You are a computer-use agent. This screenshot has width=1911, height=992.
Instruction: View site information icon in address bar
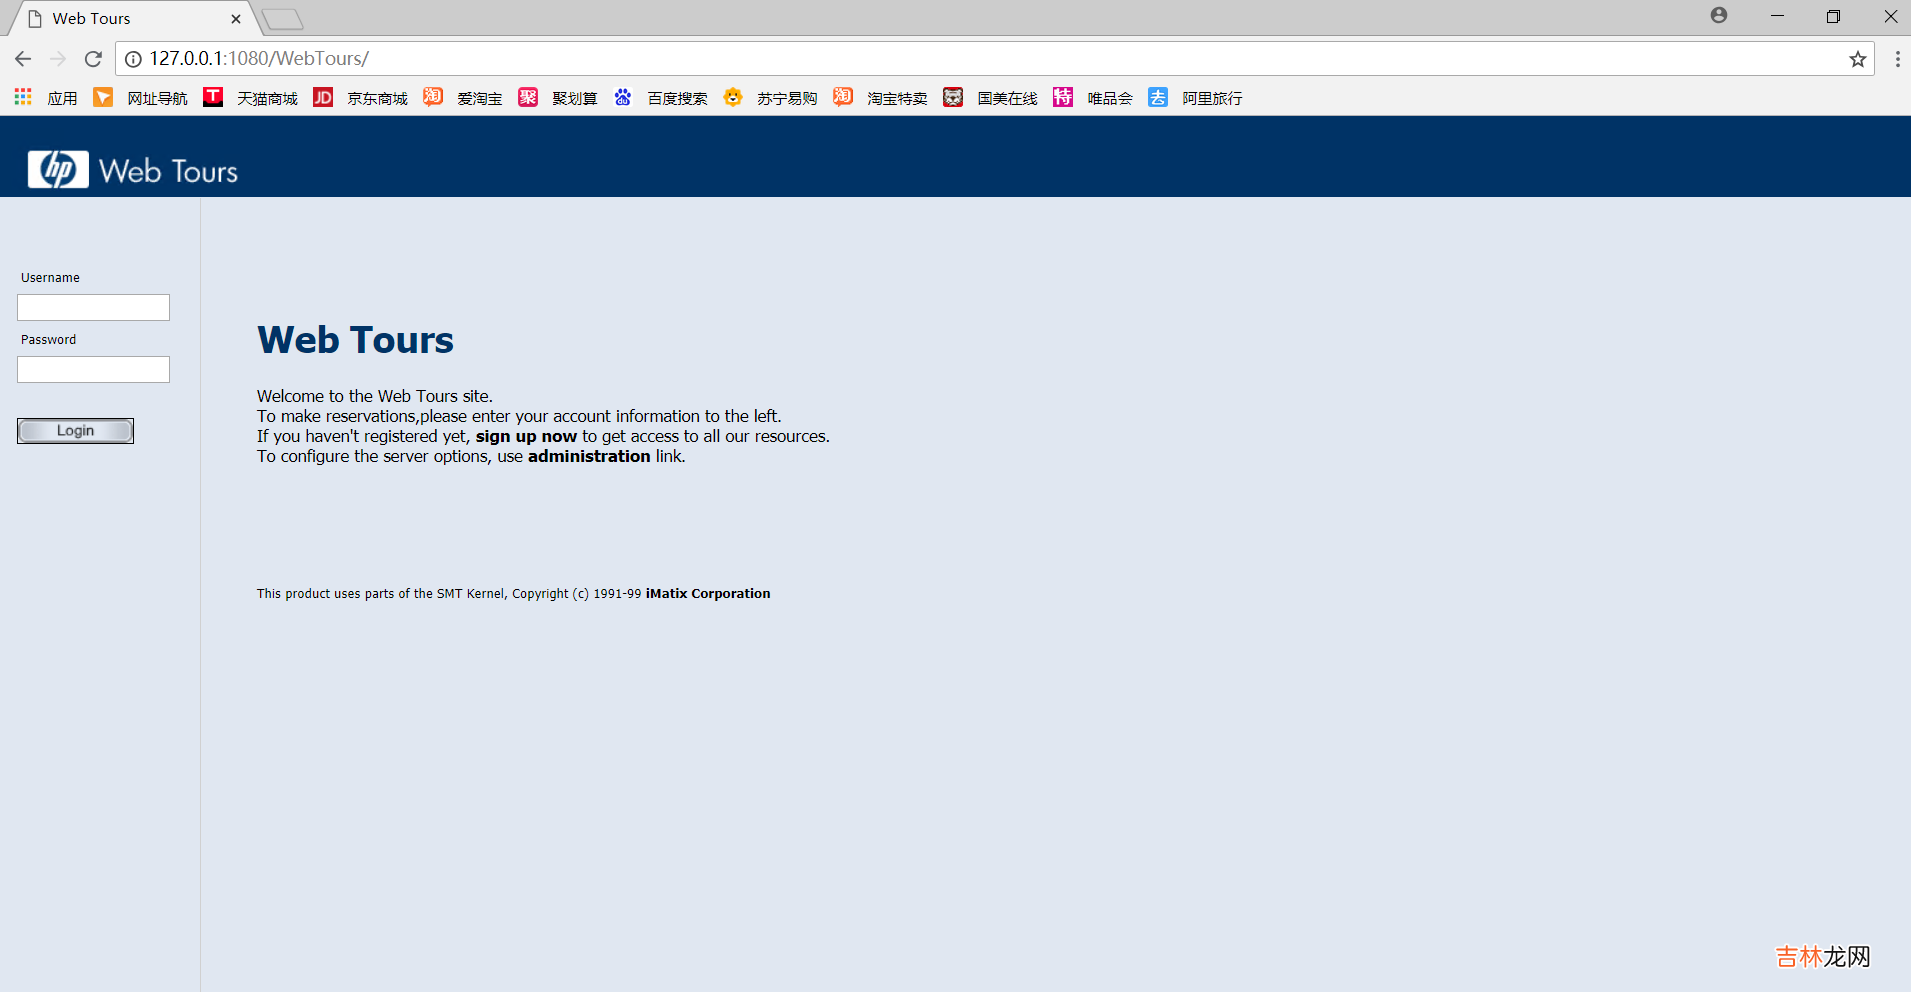133,59
